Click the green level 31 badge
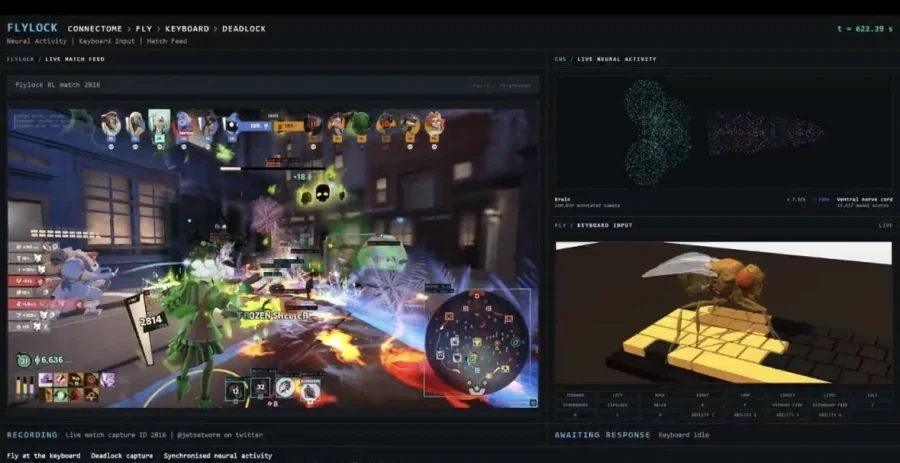Viewport: 900px width, 463px height. tap(24, 360)
